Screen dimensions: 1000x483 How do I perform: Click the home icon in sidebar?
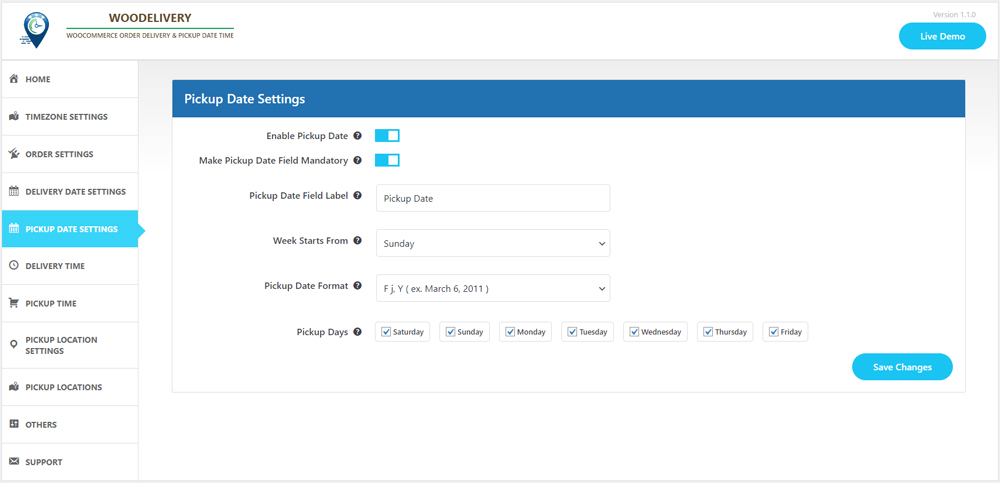(x=14, y=79)
